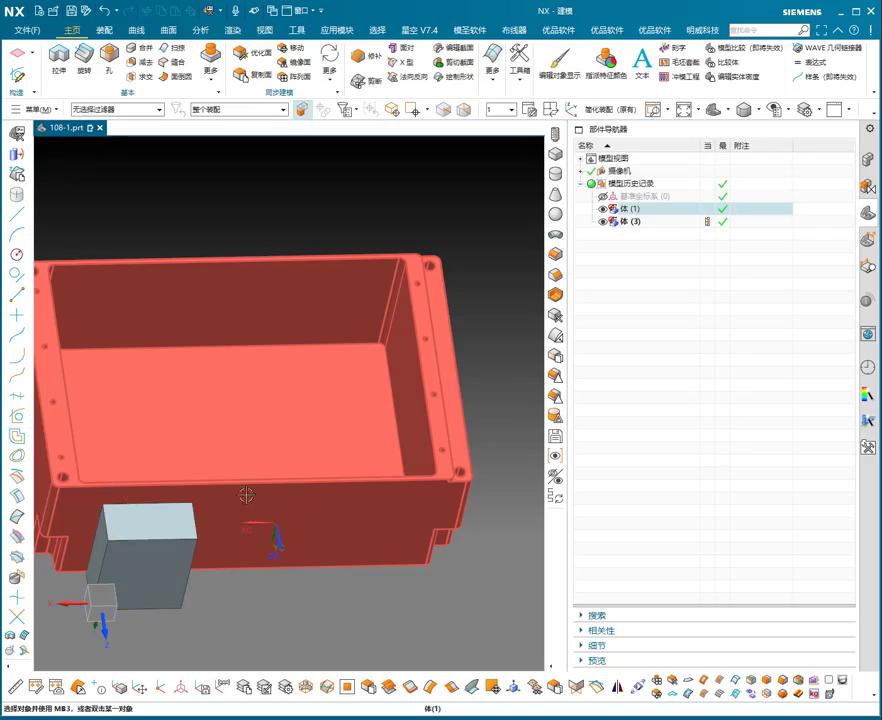Open the 文本 (Text) tool
This screenshot has width=882, height=720.
pyautogui.click(x=642, y=59)
